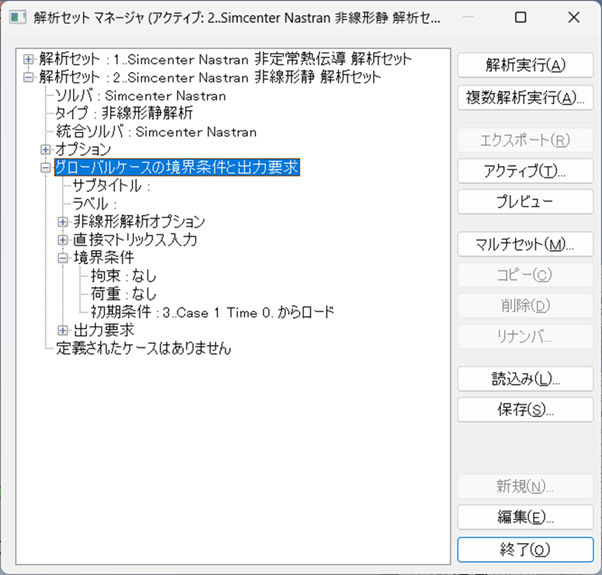Select 非線形解析オプション item
The width and height of the screenshot is (602, 575).
139,222
